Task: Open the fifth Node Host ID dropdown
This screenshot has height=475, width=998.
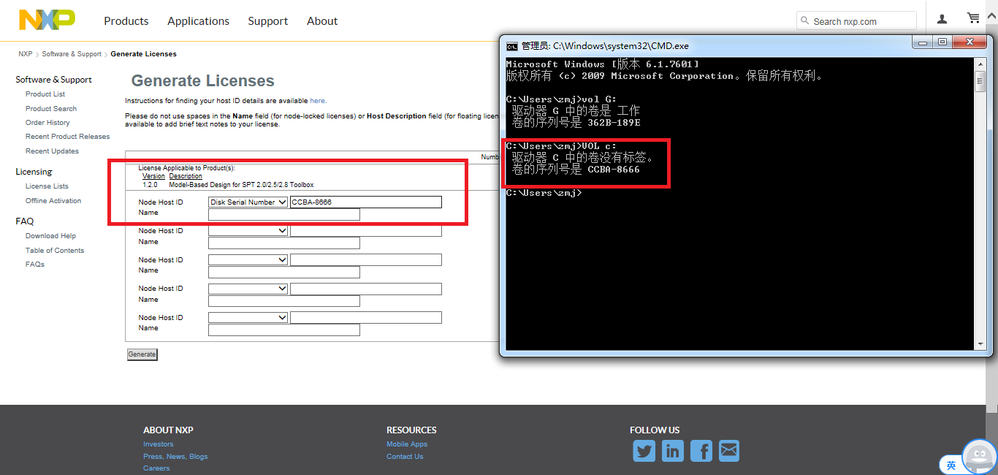Action: point(248,317)
